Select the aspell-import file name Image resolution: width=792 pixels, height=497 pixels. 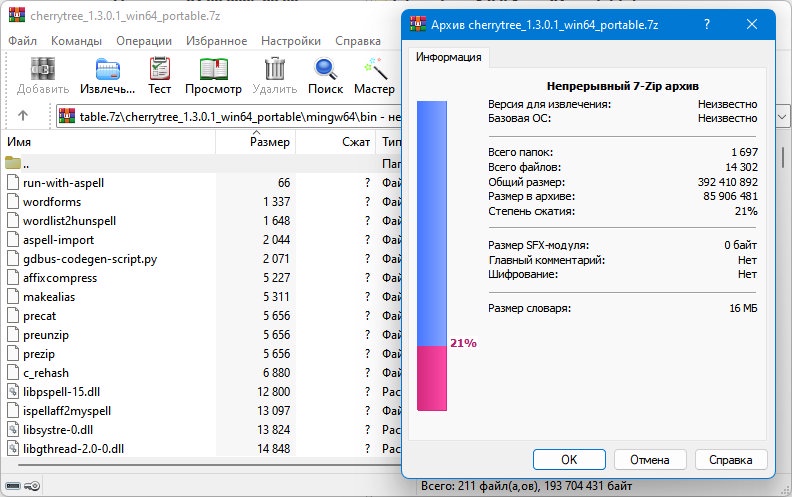point(59,240)
